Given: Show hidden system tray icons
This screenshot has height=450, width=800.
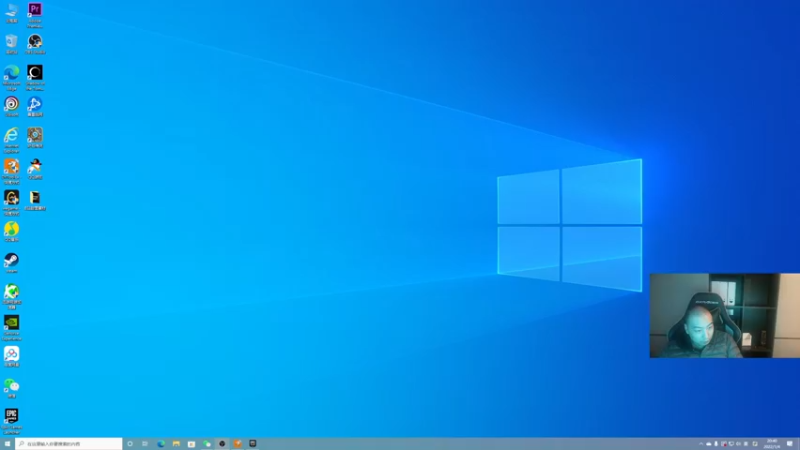Looking at the screenshot, I should point(701,444).
